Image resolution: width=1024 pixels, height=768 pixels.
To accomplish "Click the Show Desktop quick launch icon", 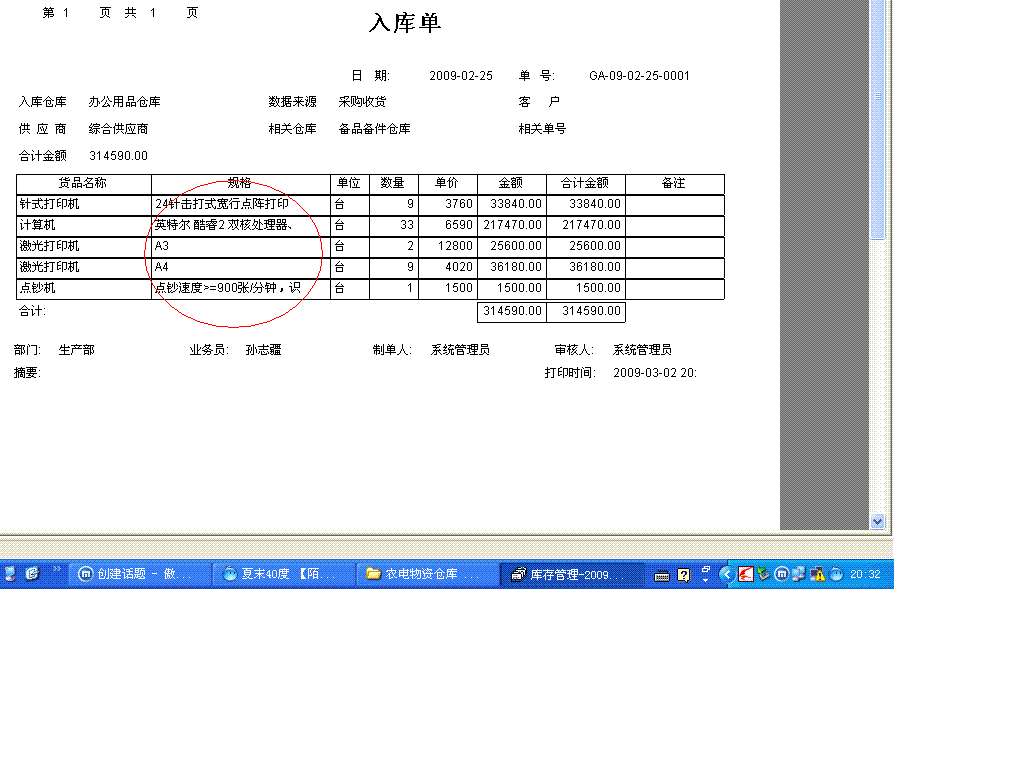I will tap(10, 574).
